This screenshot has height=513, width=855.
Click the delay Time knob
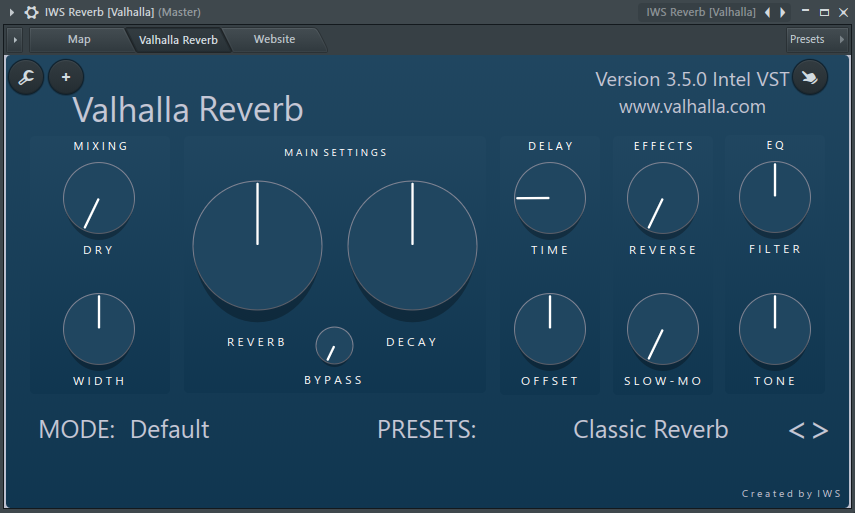click(550, 198)
